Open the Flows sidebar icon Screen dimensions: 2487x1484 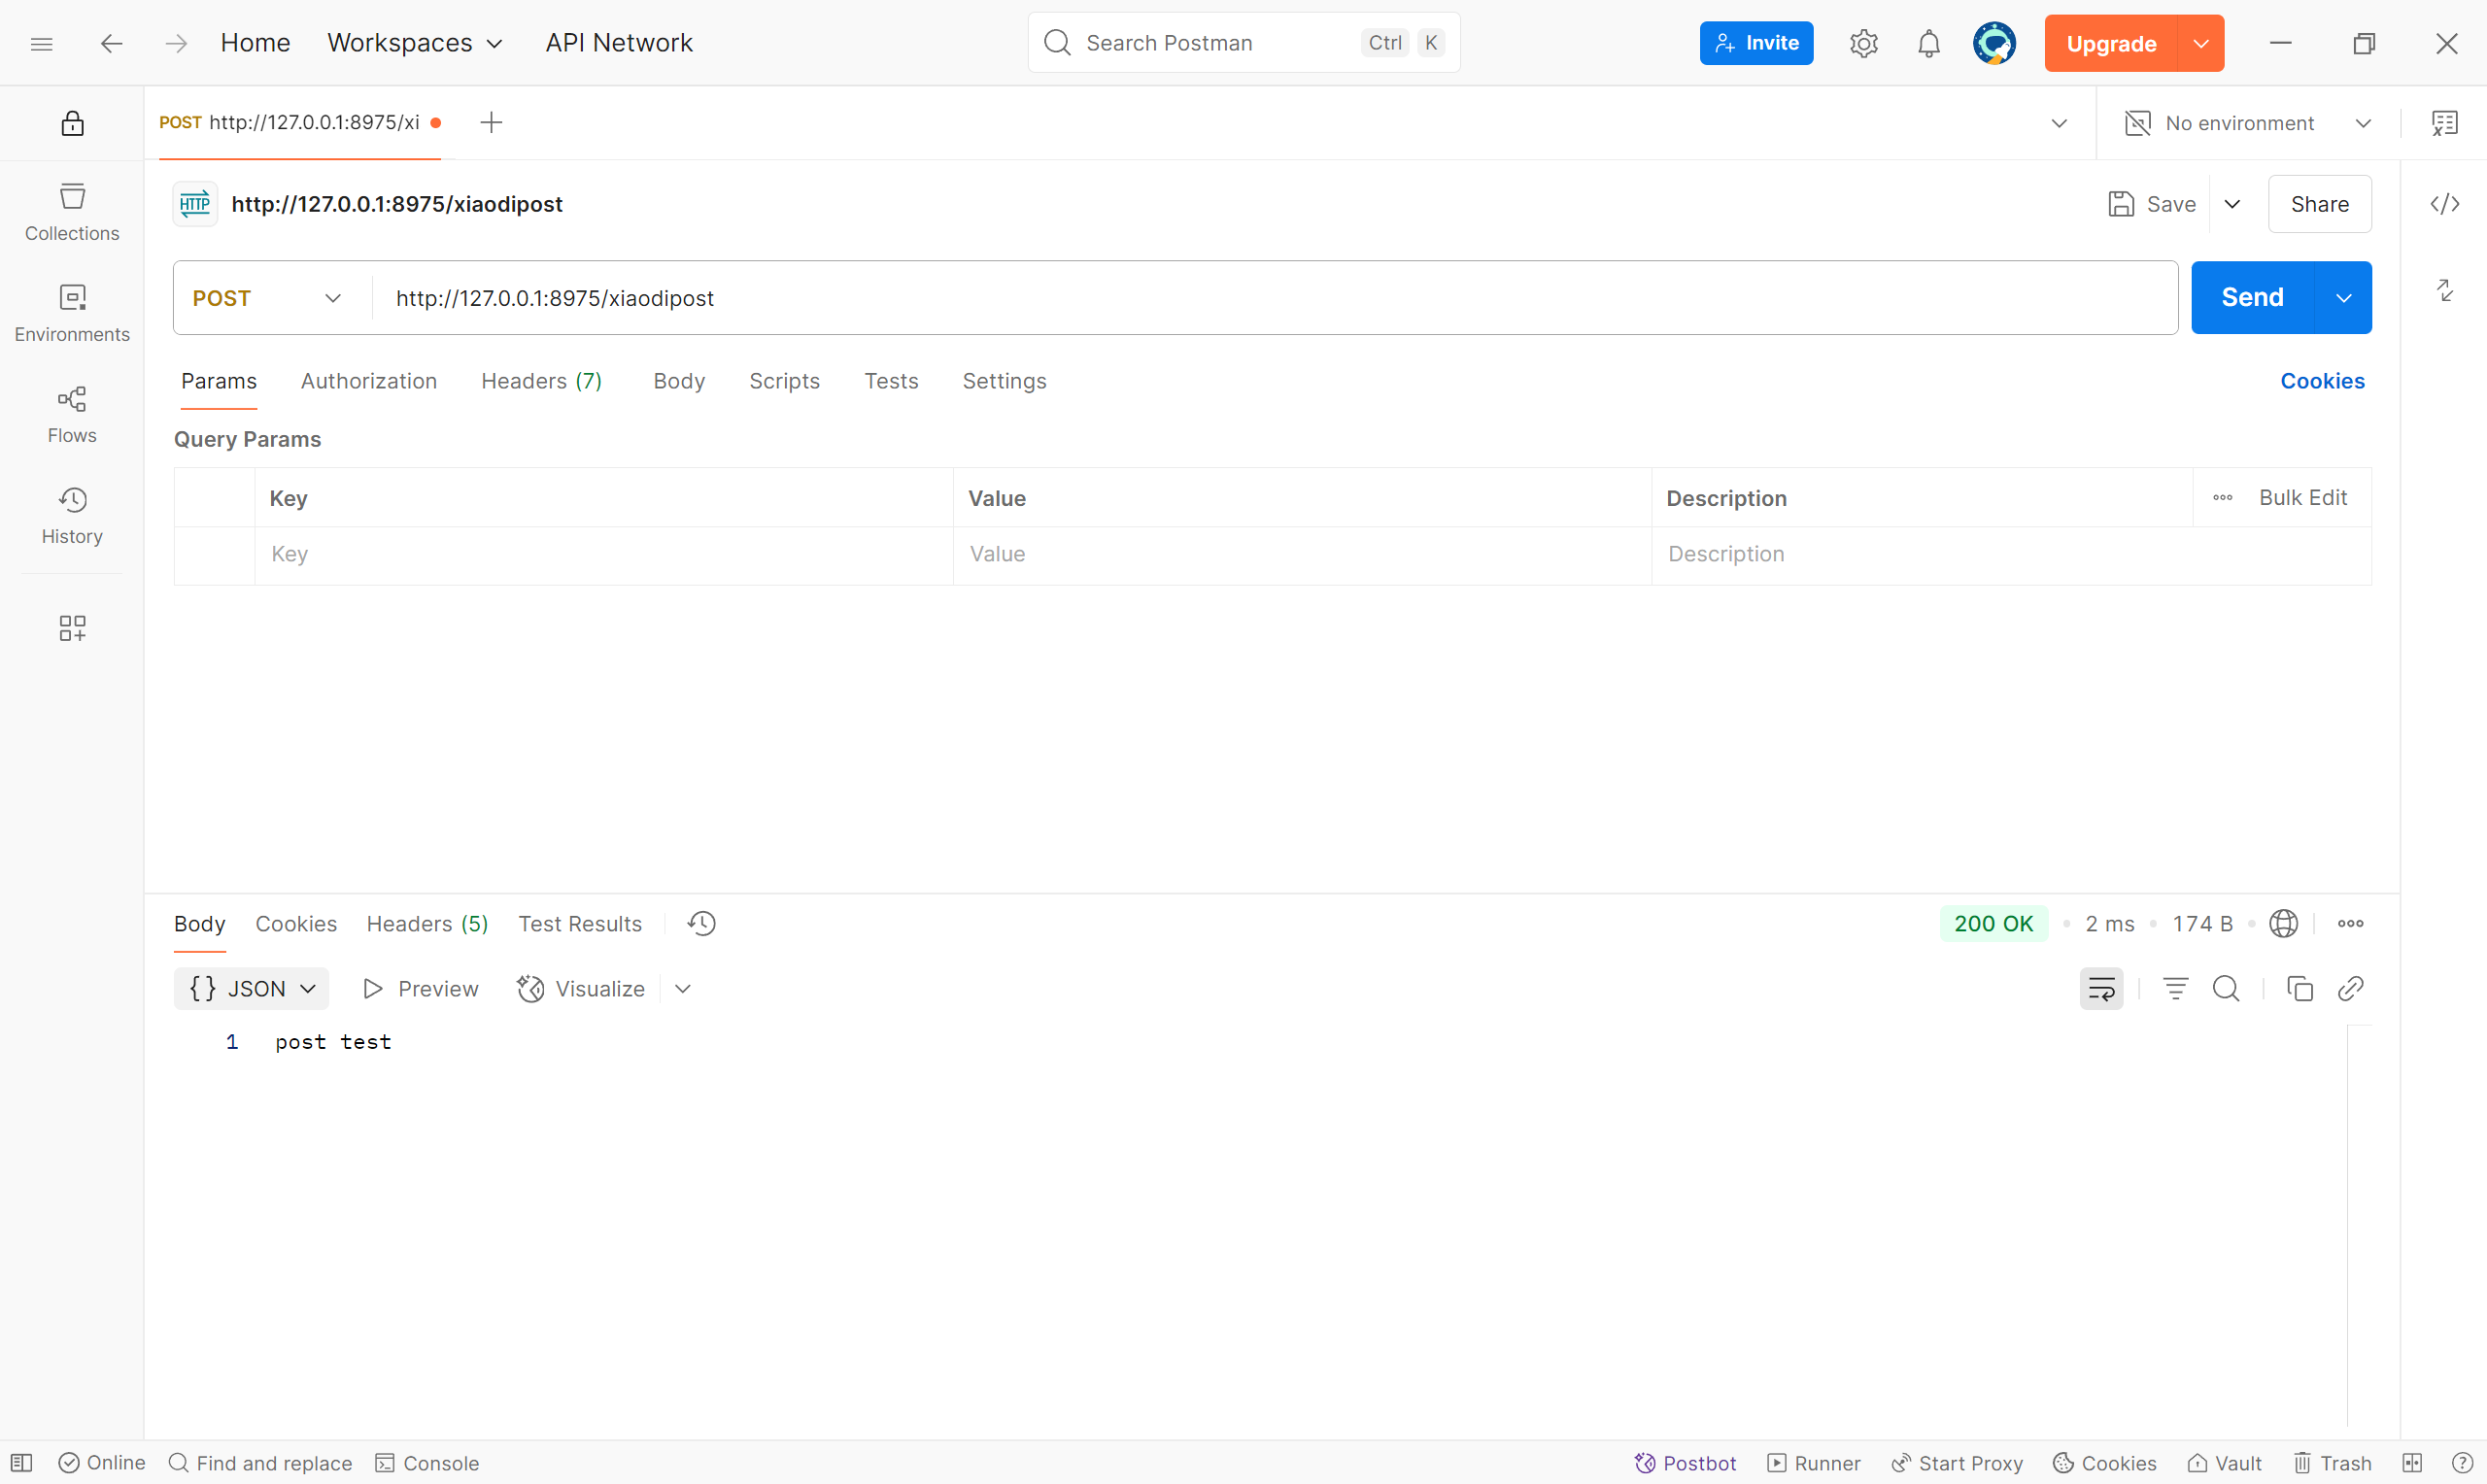(x=71, y=413)
